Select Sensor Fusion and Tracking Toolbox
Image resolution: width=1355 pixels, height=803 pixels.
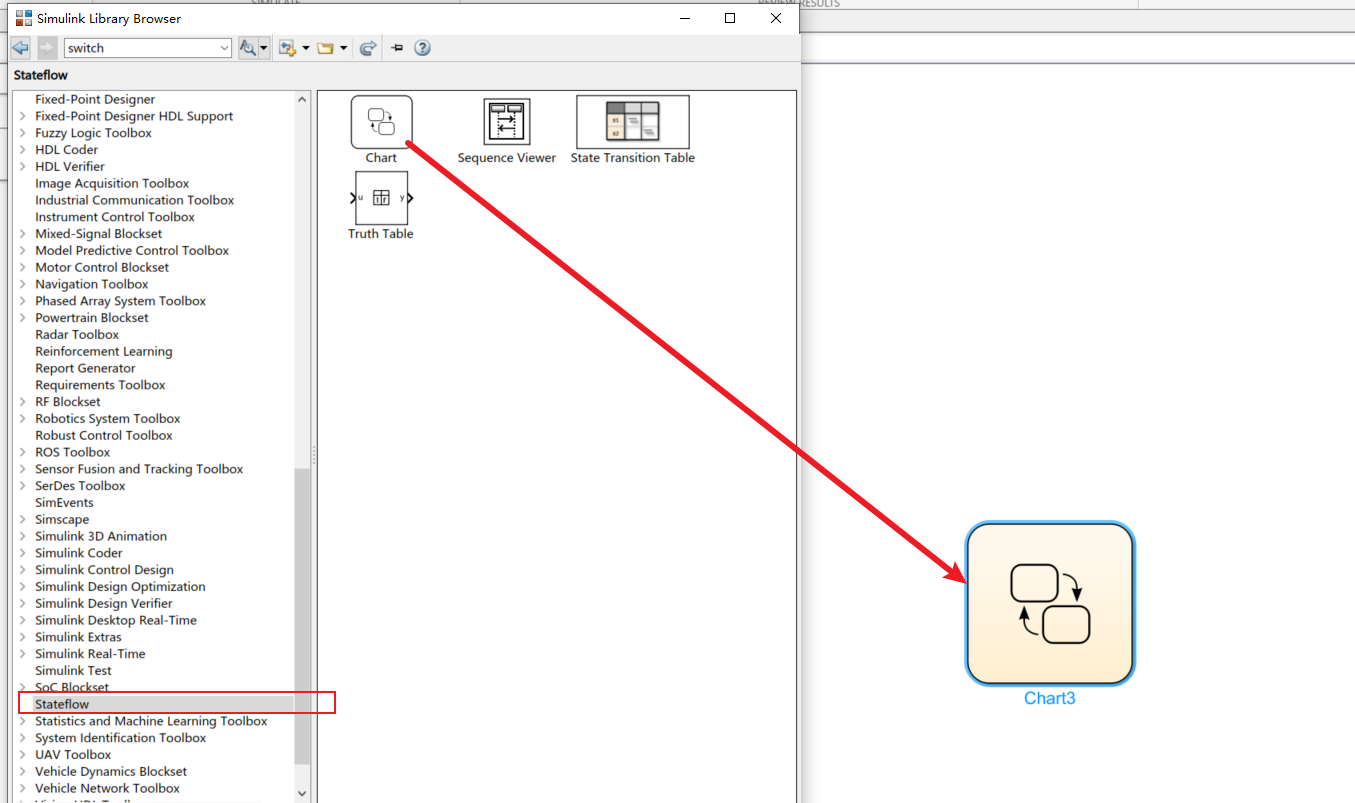[139, 469]
